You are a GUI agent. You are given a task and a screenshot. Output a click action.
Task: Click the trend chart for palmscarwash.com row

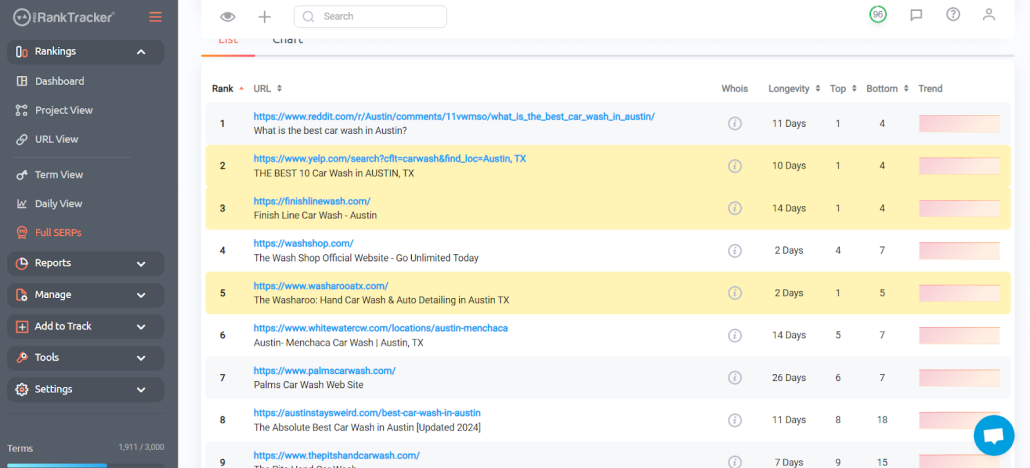tap(959, 377)
